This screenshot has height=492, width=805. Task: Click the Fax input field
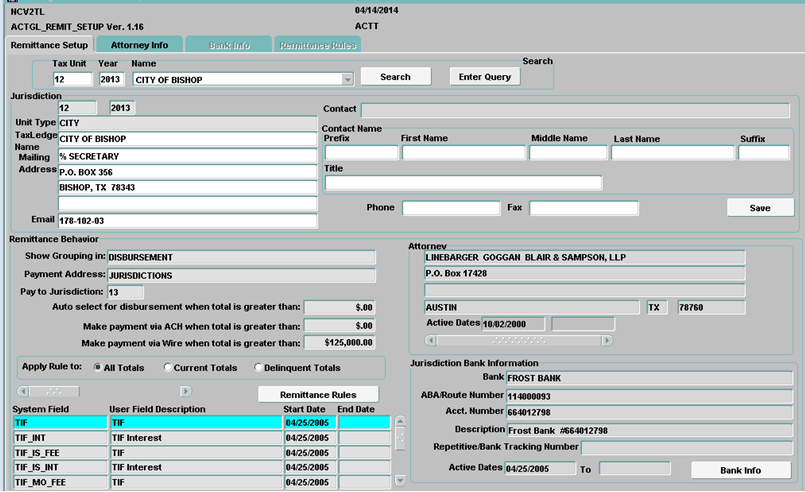(584, 208)
